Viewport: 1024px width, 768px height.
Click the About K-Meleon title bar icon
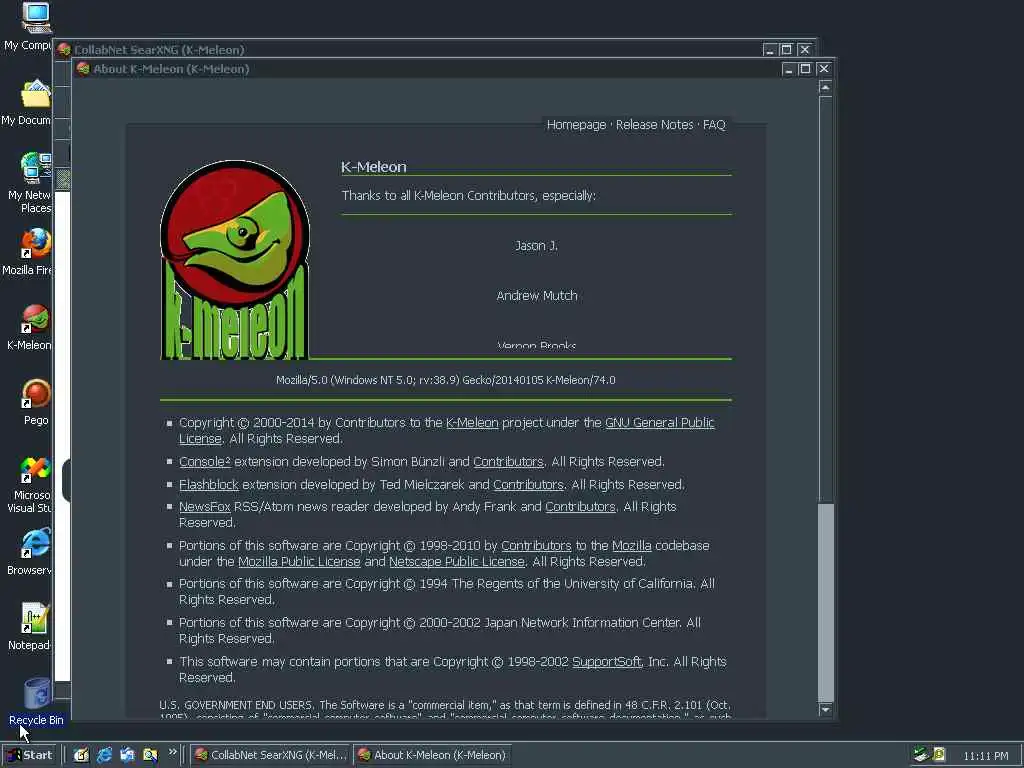[83, 69]
